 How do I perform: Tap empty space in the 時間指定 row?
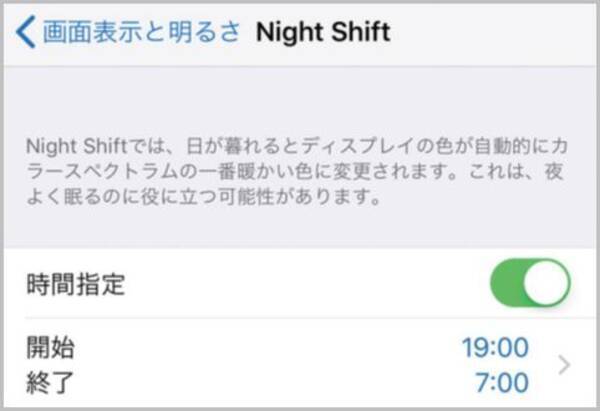[x=300, y=284]
